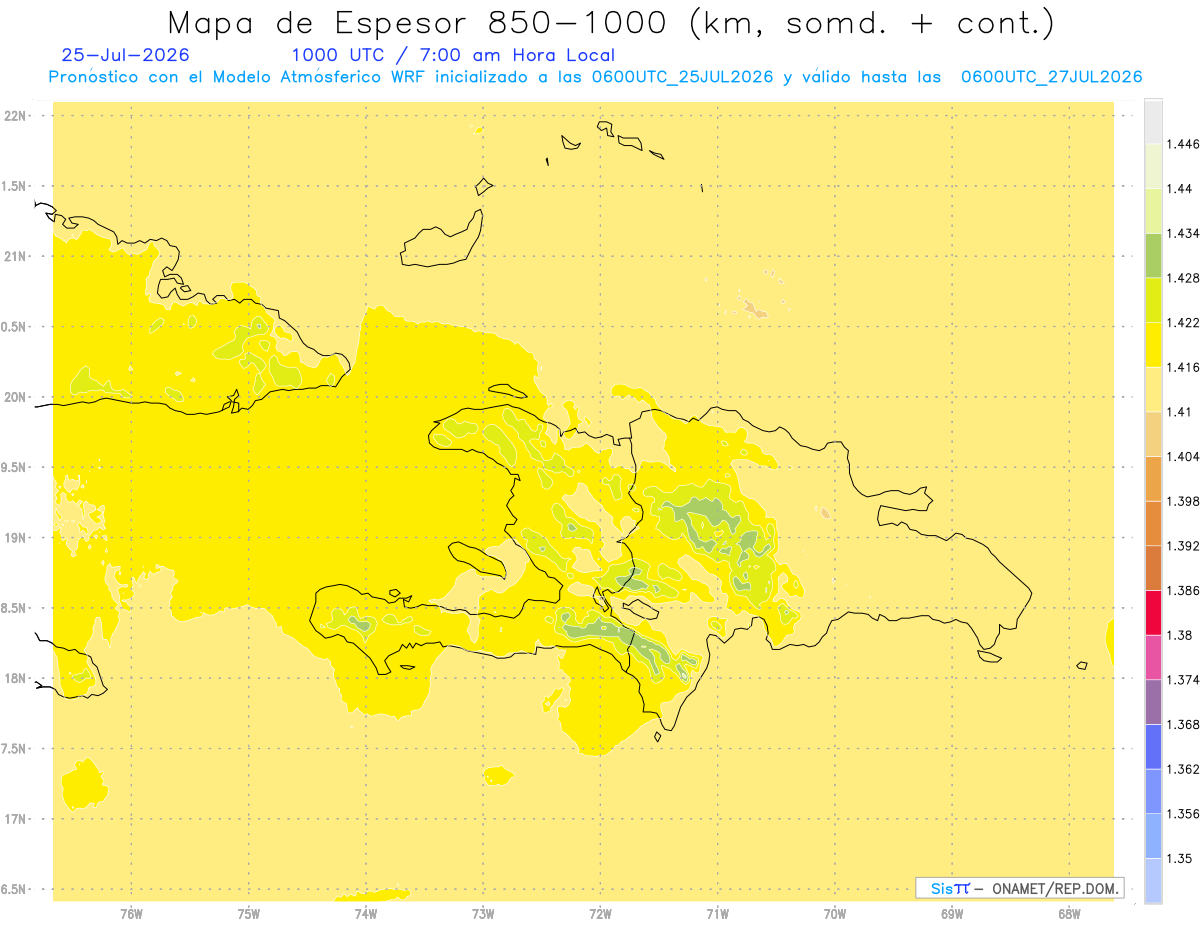Click the legend value "1.398"
Image resolution: width=1200 pixels, height=927 pixels.
point(1184,501)
